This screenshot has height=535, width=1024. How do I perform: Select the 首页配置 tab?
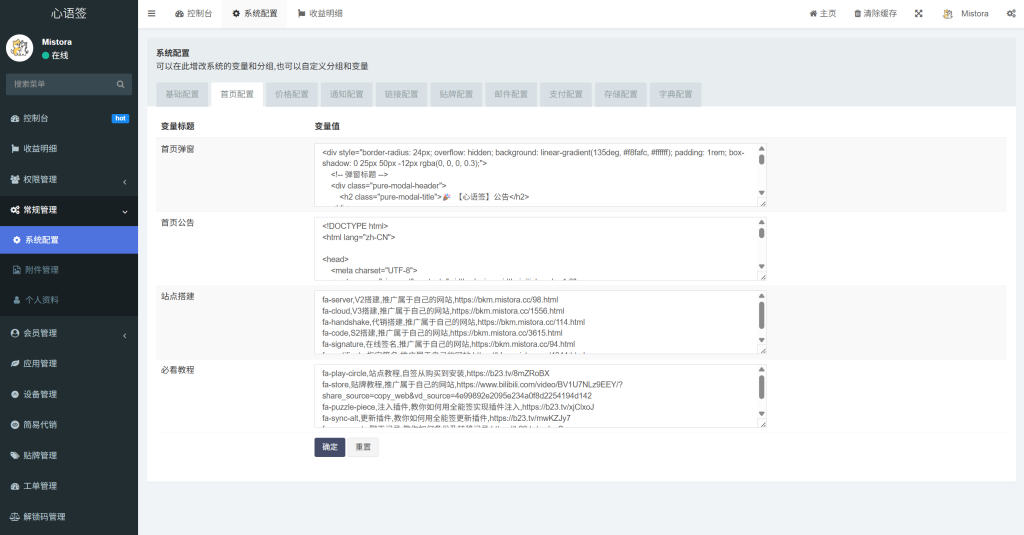click(x=237, y=94)
